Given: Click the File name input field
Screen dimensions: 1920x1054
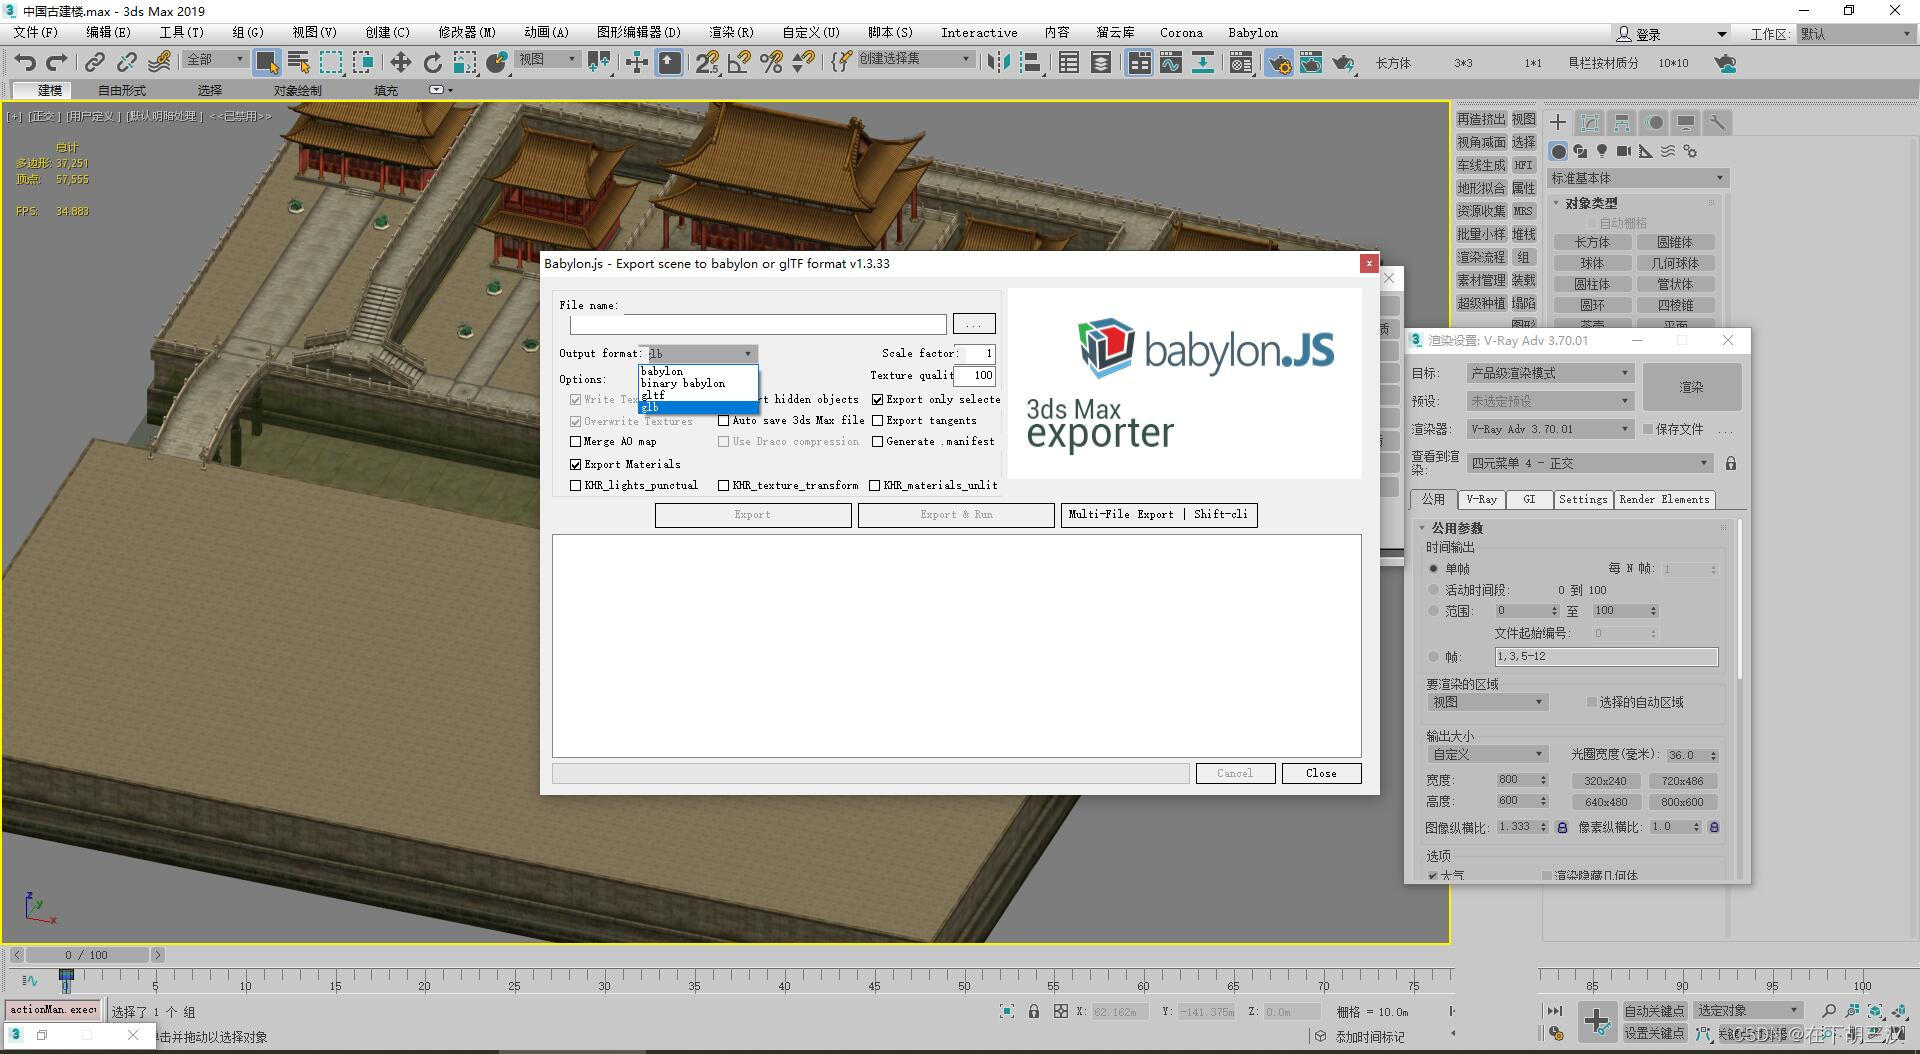Looking at the screenshot, I should coord(755,324).
